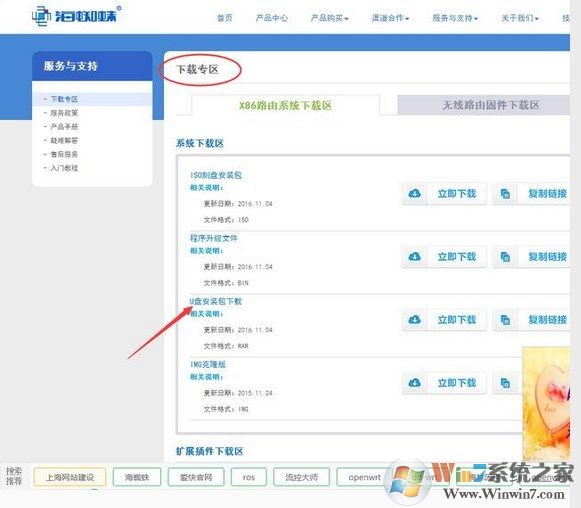Open 入门教程 in the sidebar
The width and height of the screenshot is (581, 508).
tap(64, 168)
